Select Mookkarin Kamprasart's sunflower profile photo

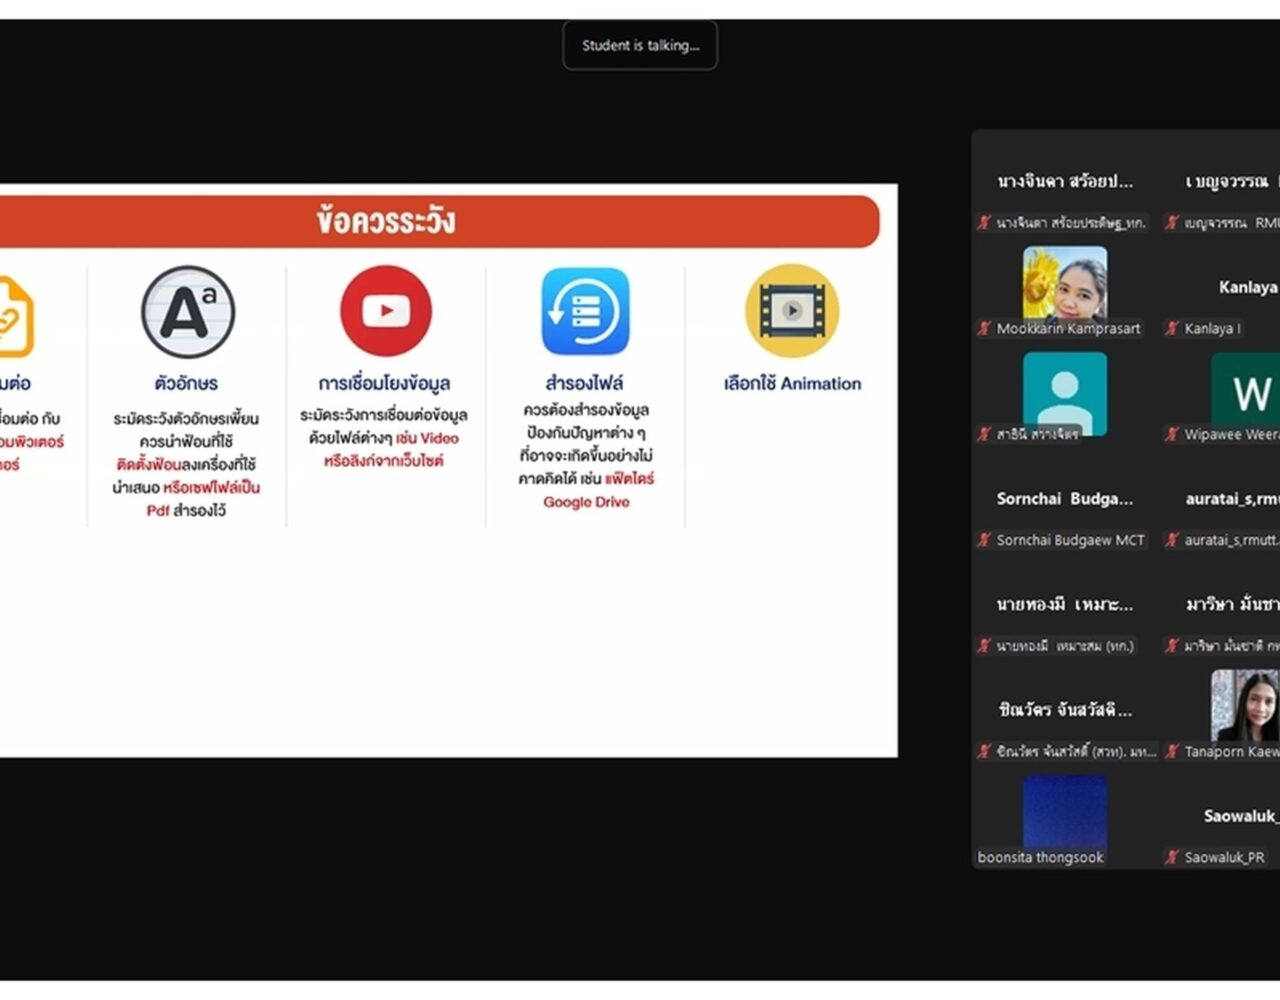click(x=1065, y=283)
